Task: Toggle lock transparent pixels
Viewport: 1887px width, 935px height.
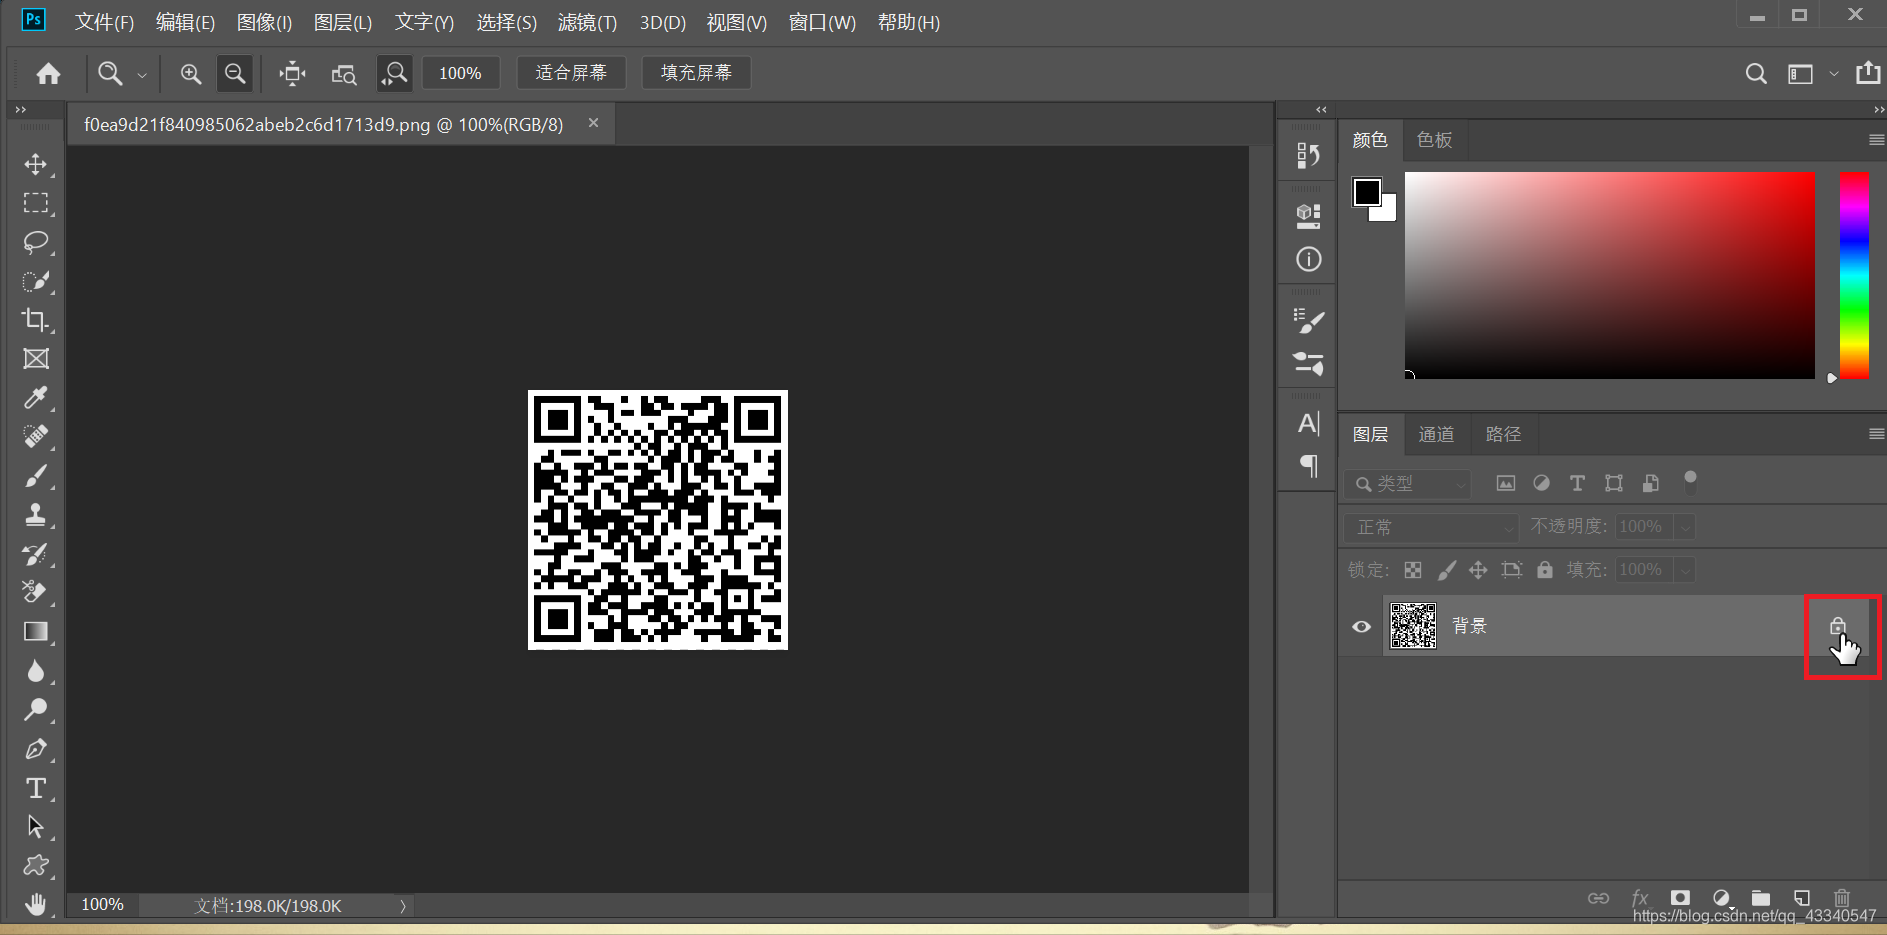Action: [1413, 570]
